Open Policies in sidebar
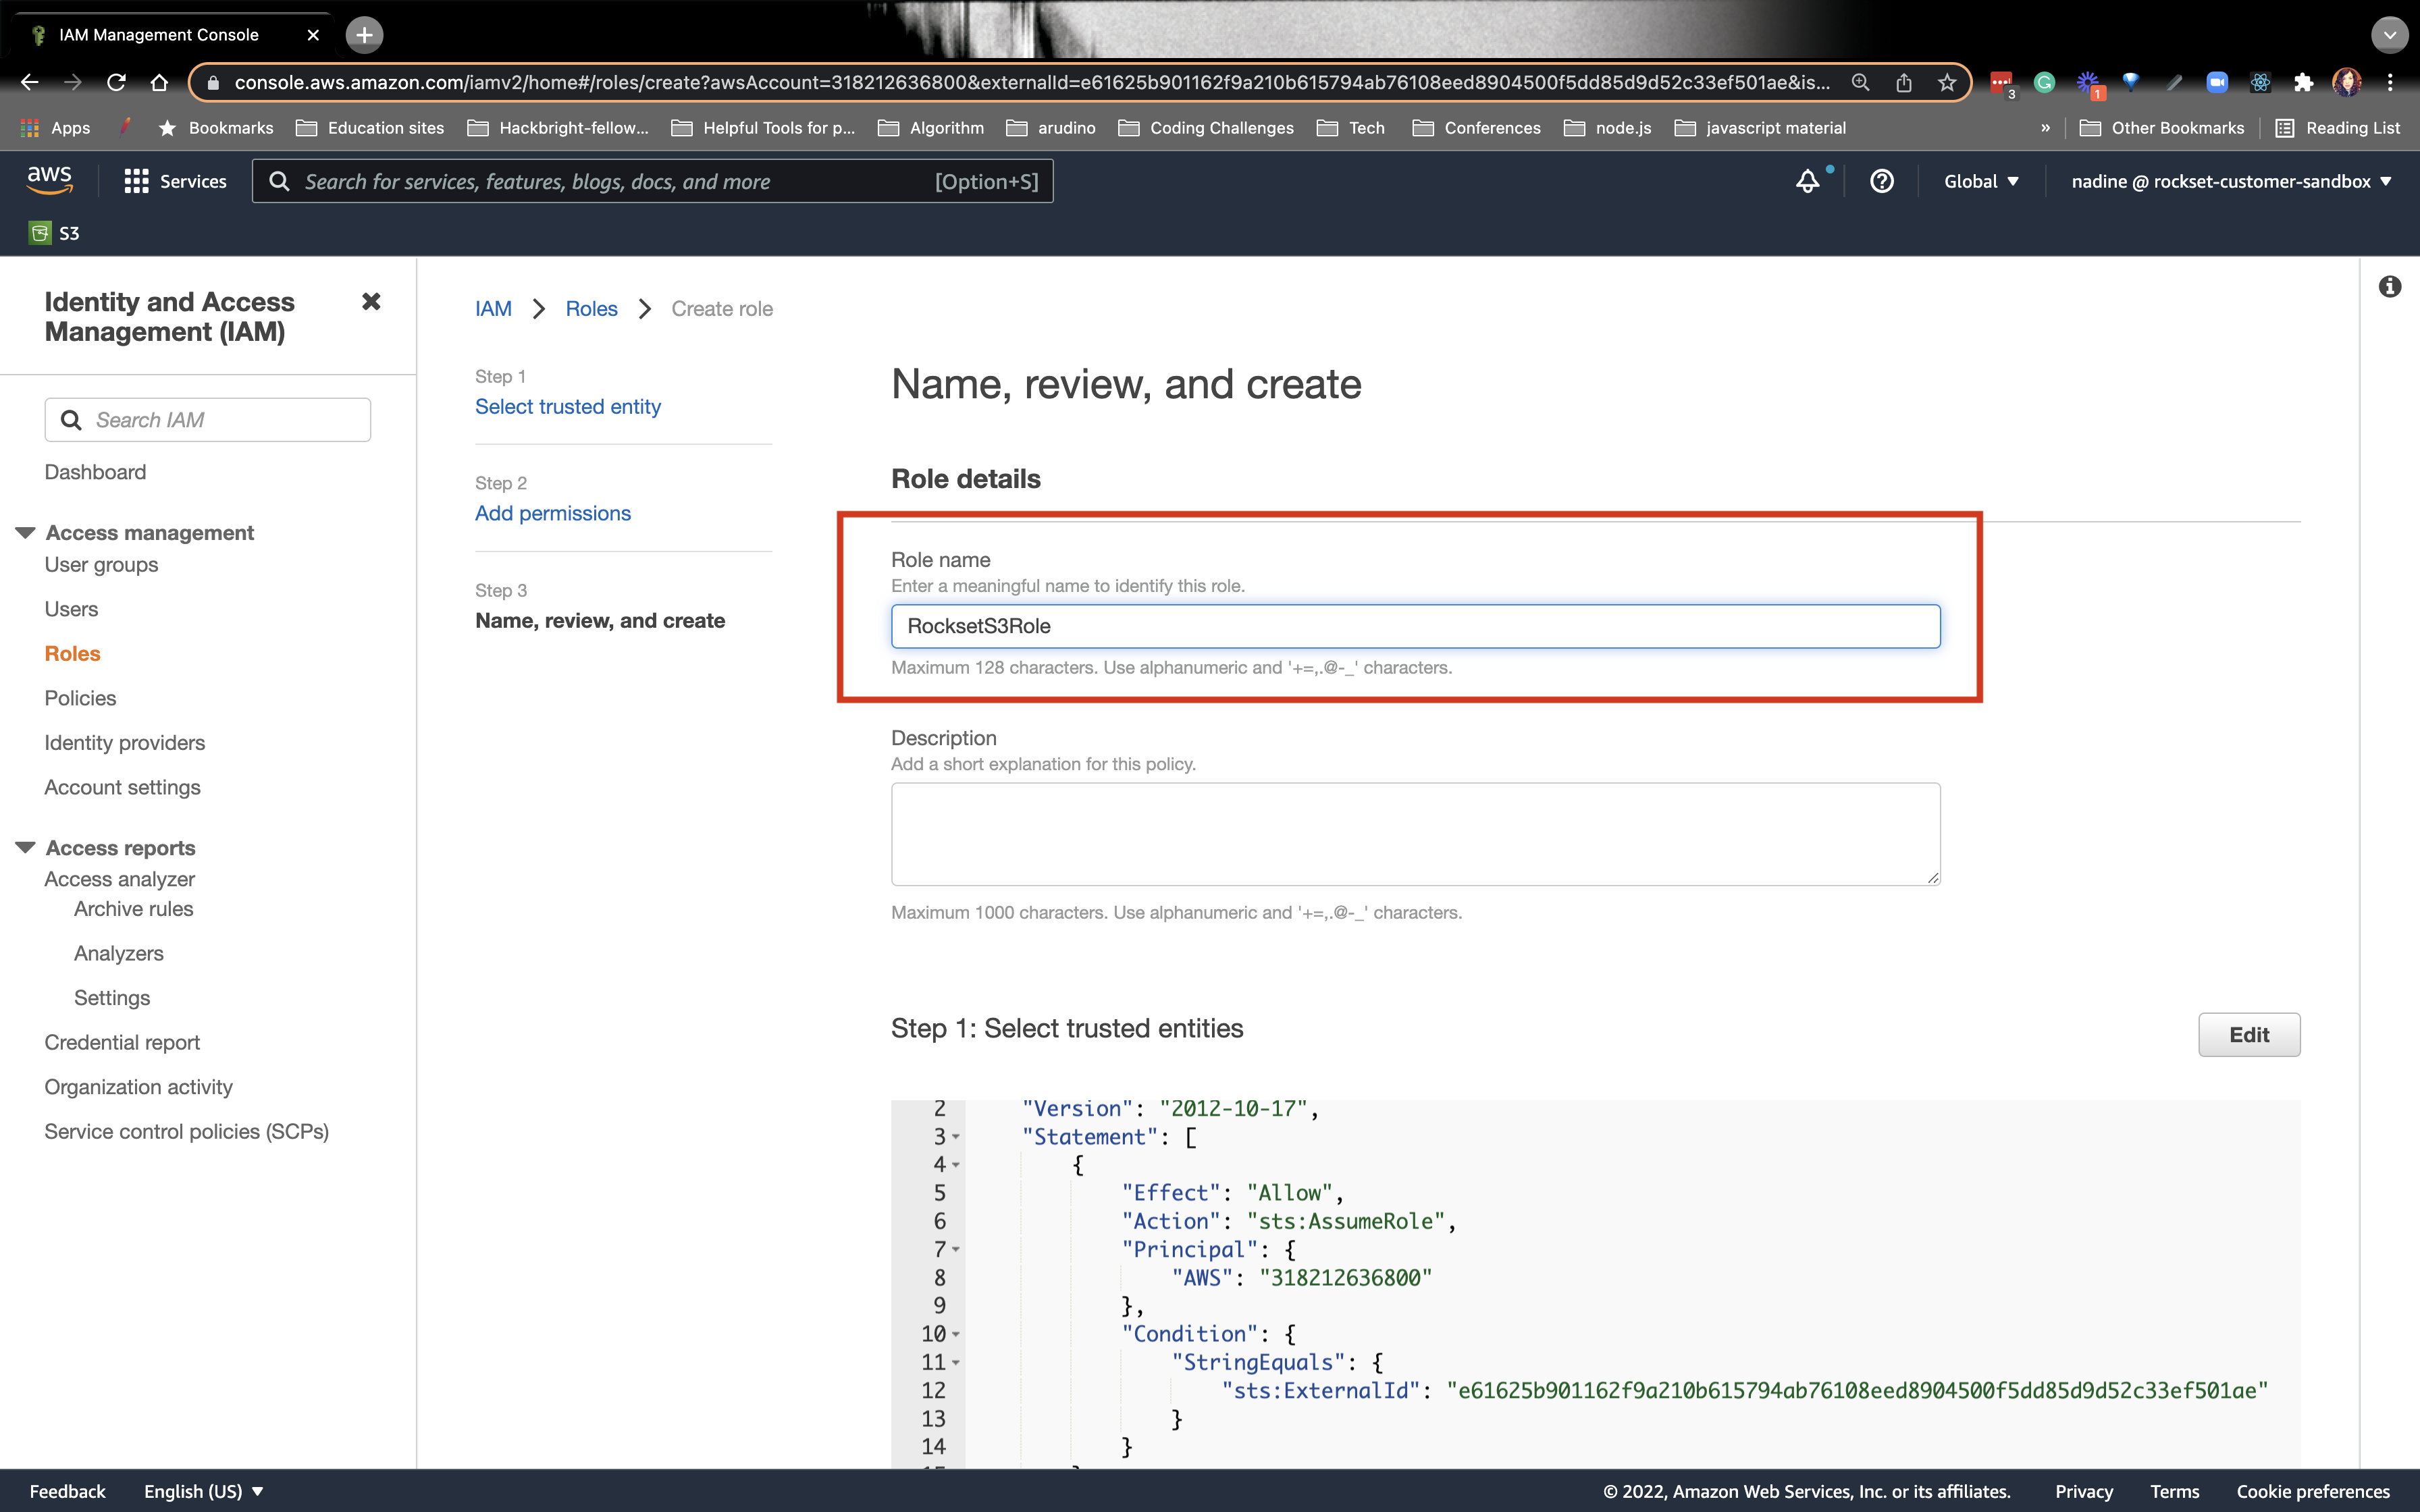 80,698
